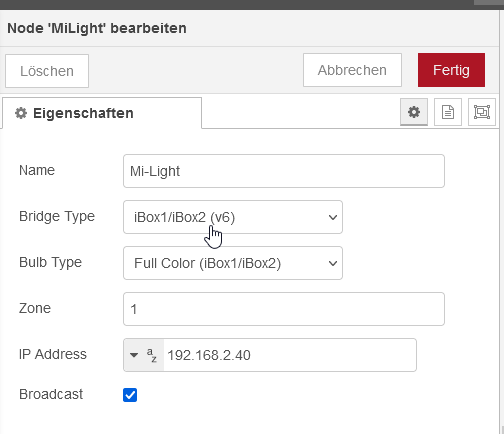Focus the Name input field

coord(284,171)
